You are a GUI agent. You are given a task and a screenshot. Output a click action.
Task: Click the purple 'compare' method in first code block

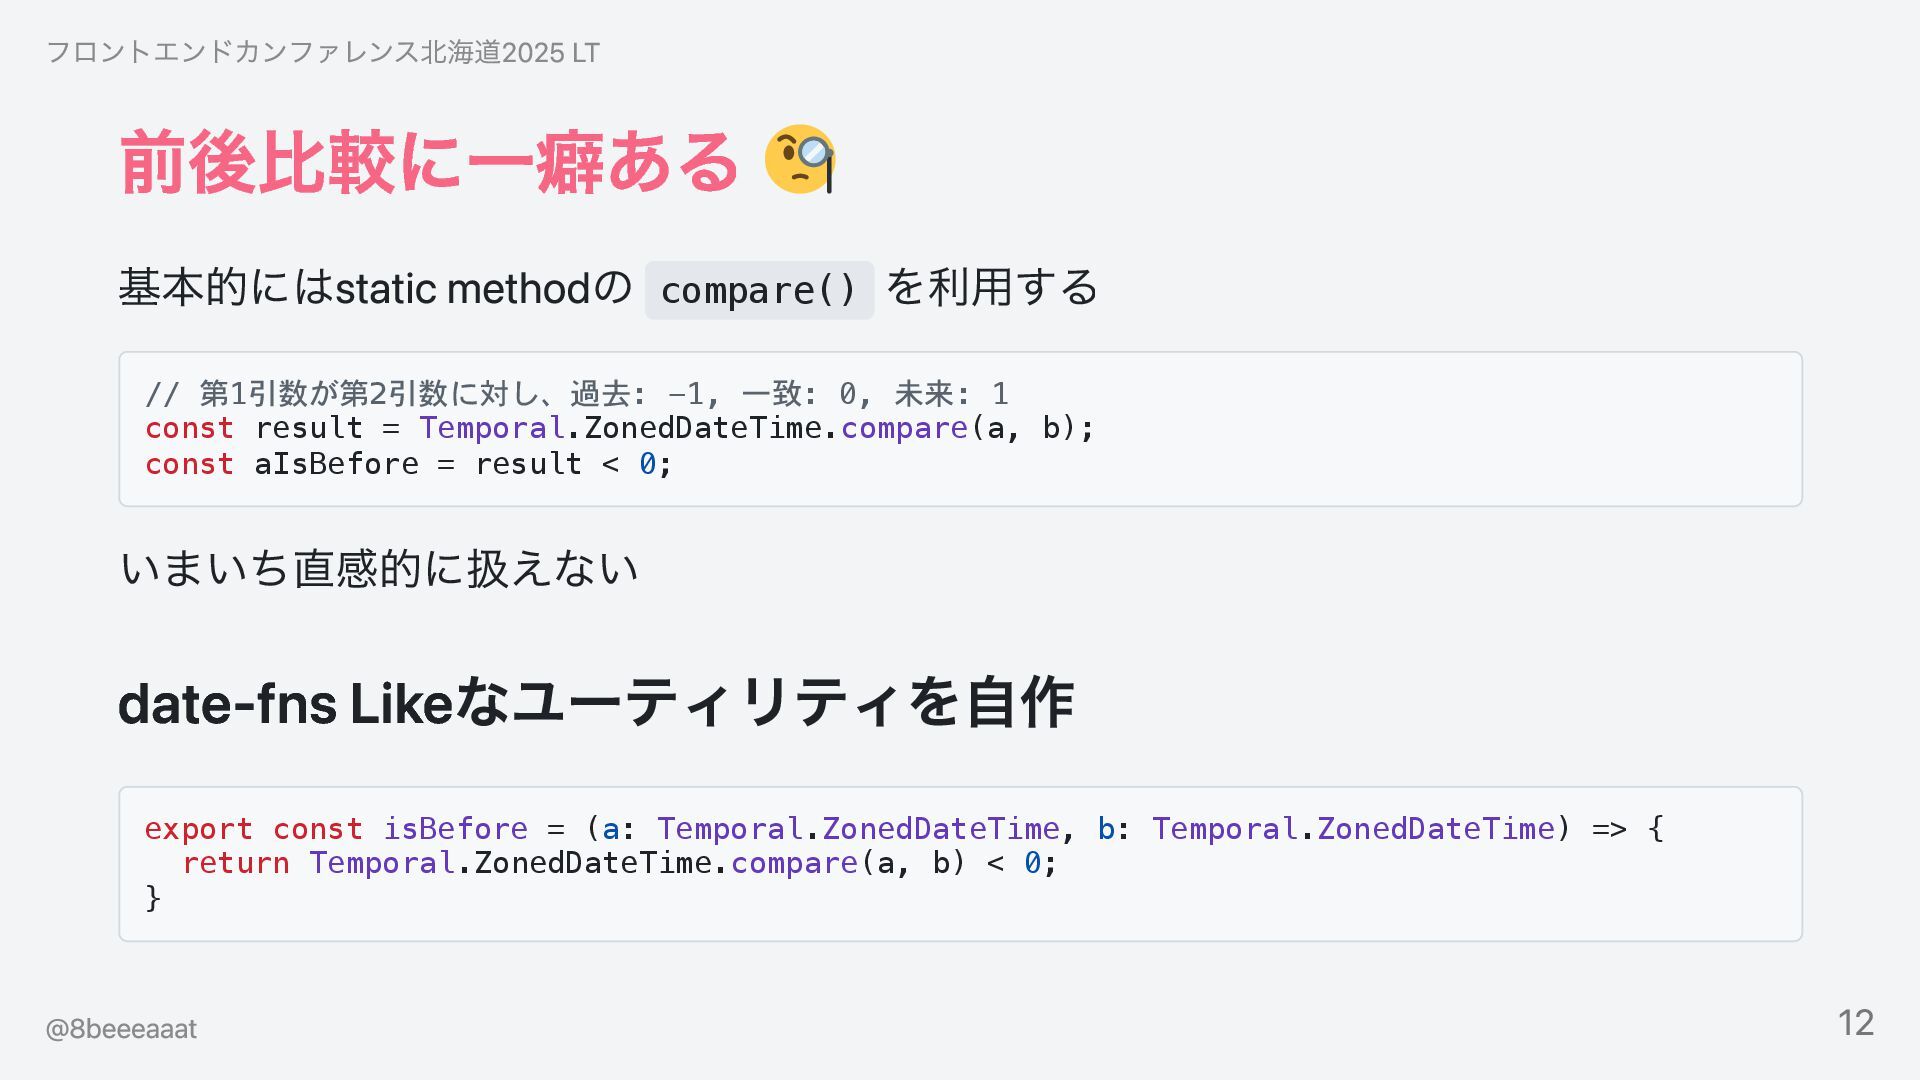[904, 428]
